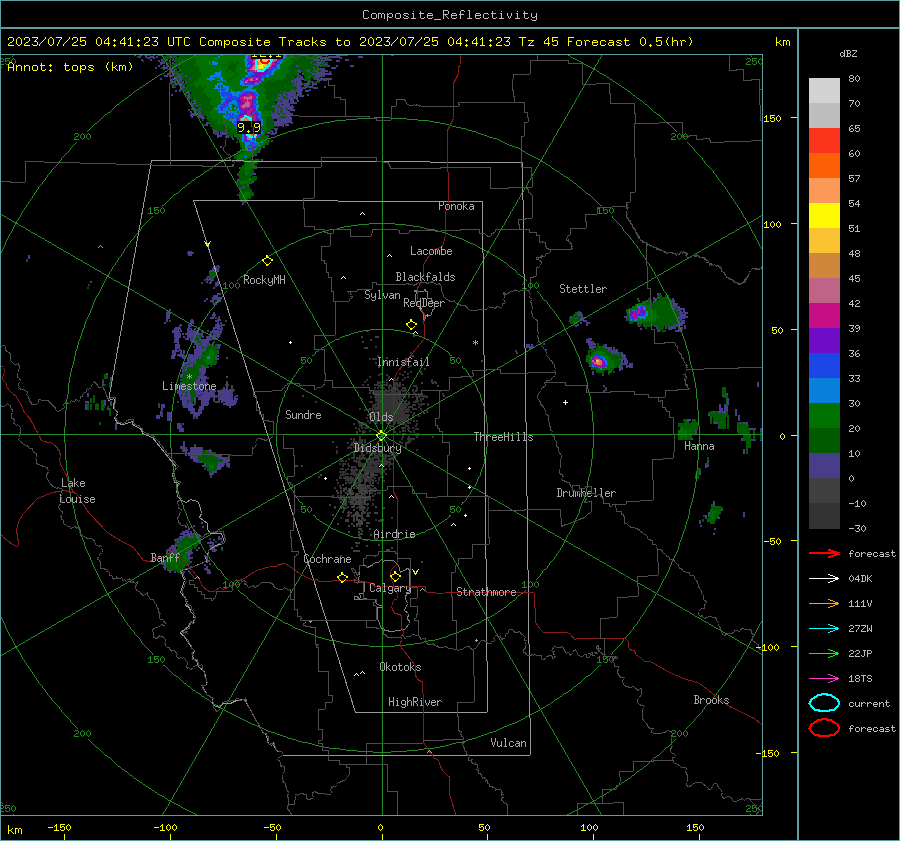Click the Lacombe city label
Image resolution: width=900 pixels, height=841 pixels.
431,251
